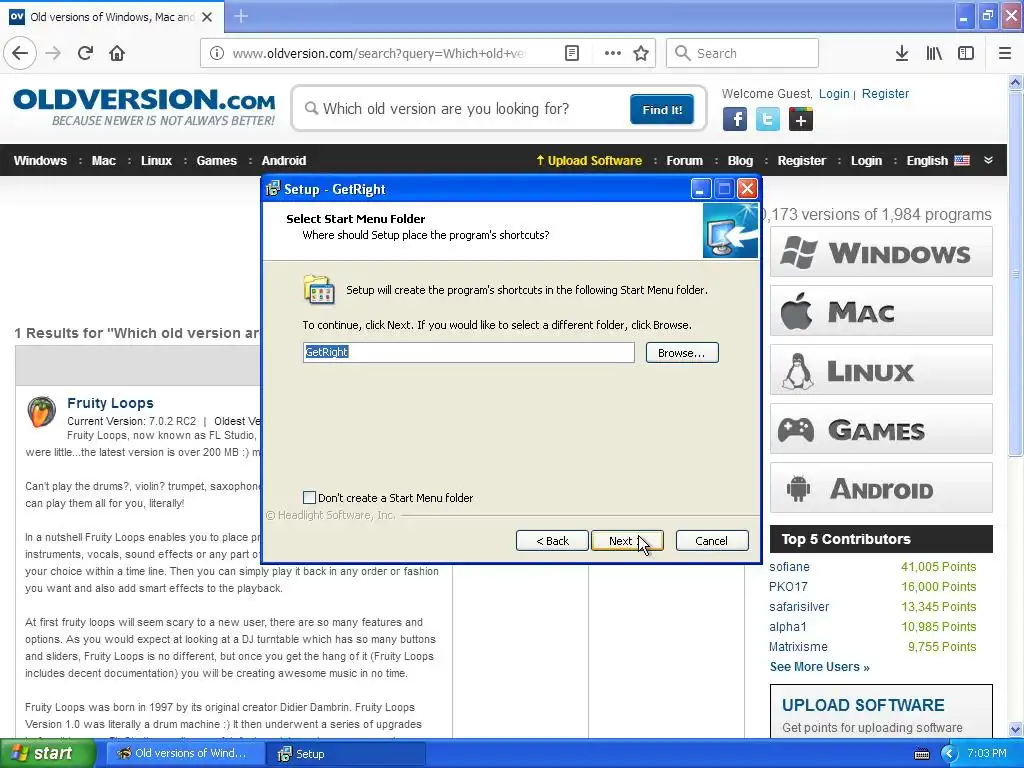Click See More Users link
Image resolution: width=1024 pixels, height=768 pixels.
tap(820, 667)
